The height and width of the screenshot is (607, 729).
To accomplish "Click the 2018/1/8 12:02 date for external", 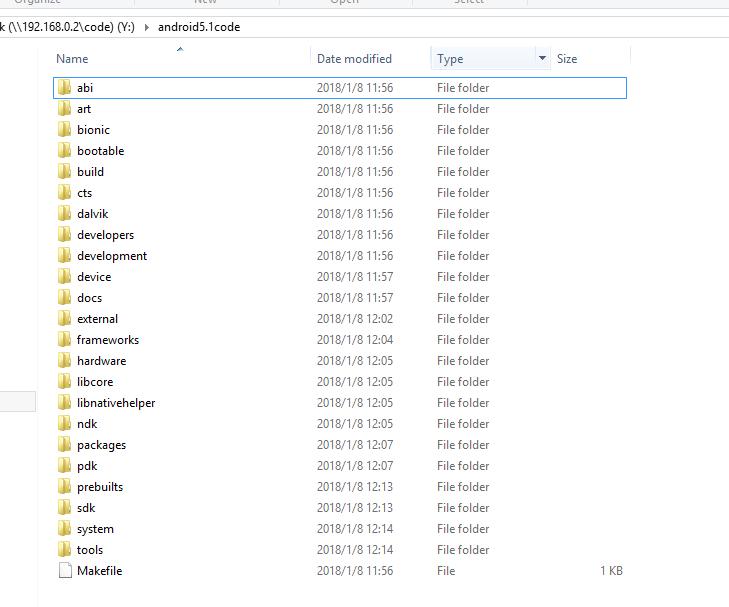I will [355, 319].
